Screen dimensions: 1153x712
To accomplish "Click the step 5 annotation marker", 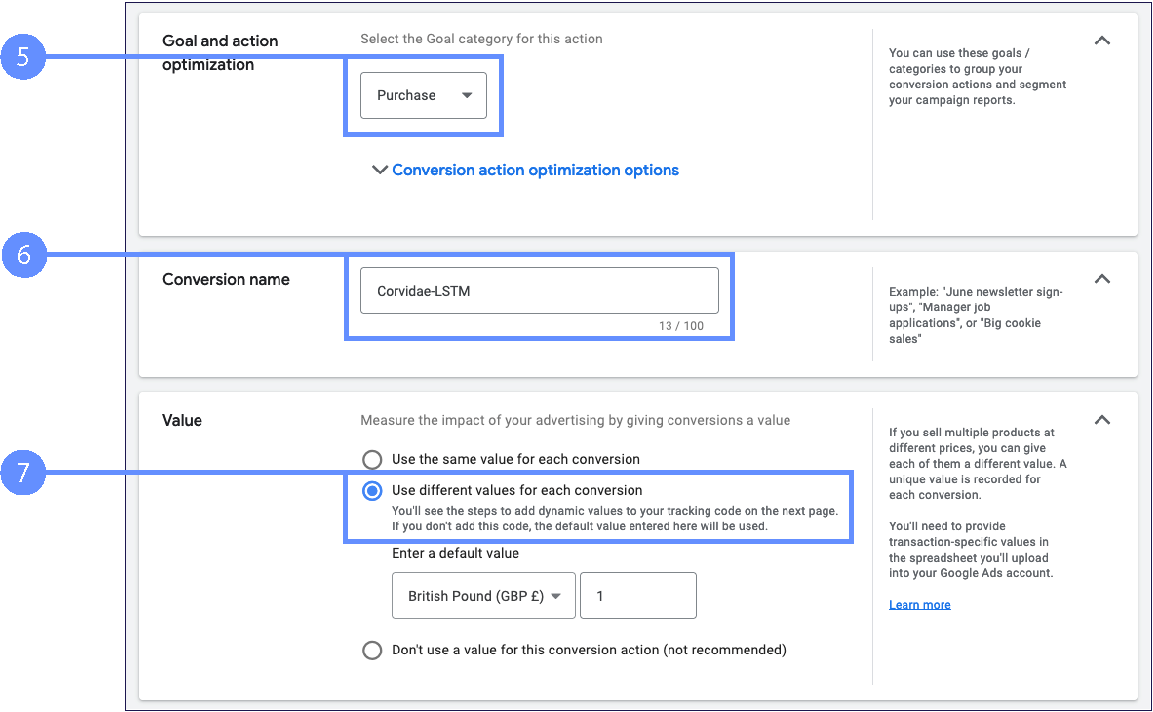I will pyautogui.click(x=22, y=58).
